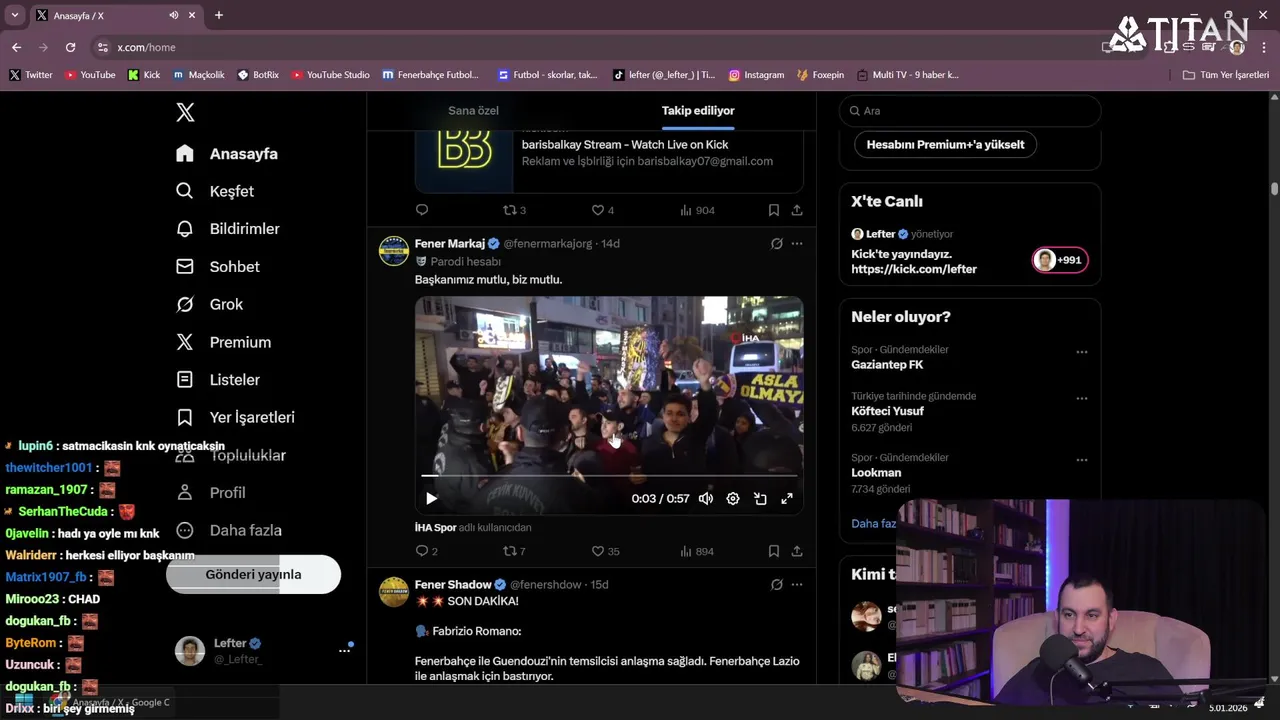
Task: Open Sohbet messages
Action: click(218, 267)
